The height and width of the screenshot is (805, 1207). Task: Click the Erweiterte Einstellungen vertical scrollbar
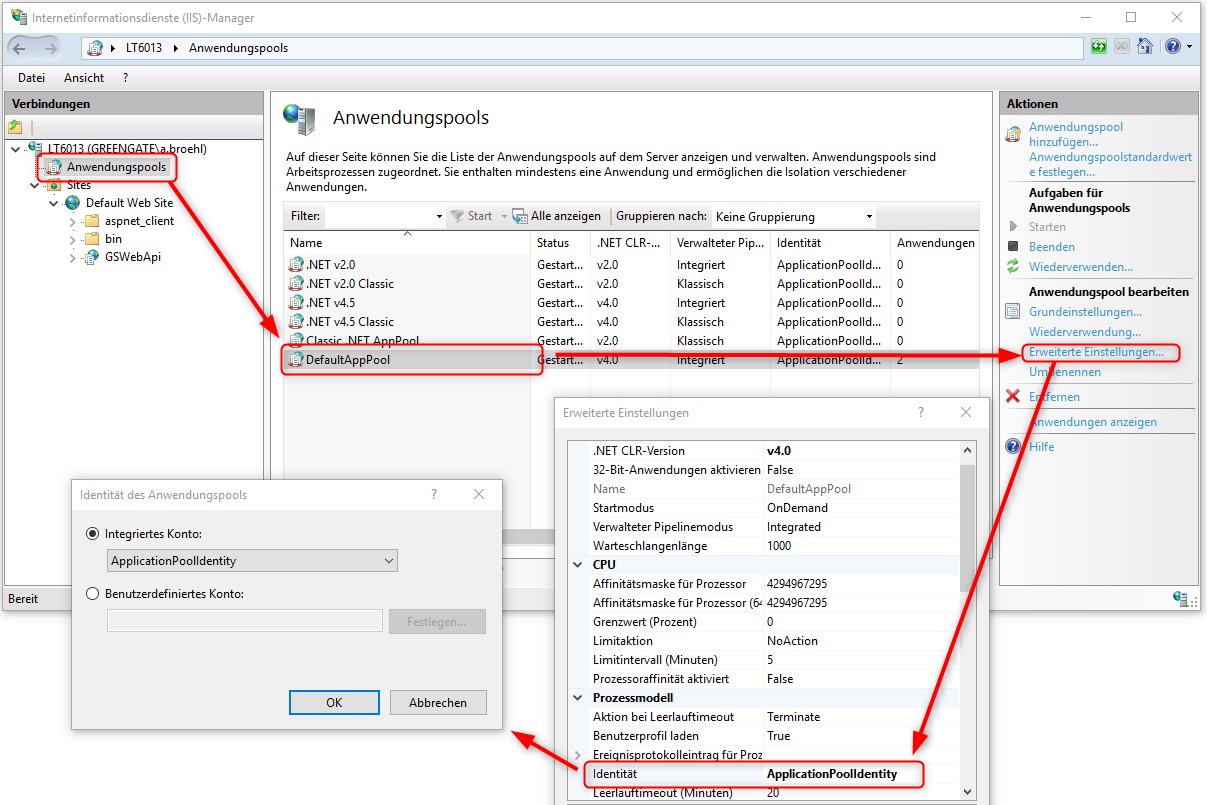pos(967,620)
